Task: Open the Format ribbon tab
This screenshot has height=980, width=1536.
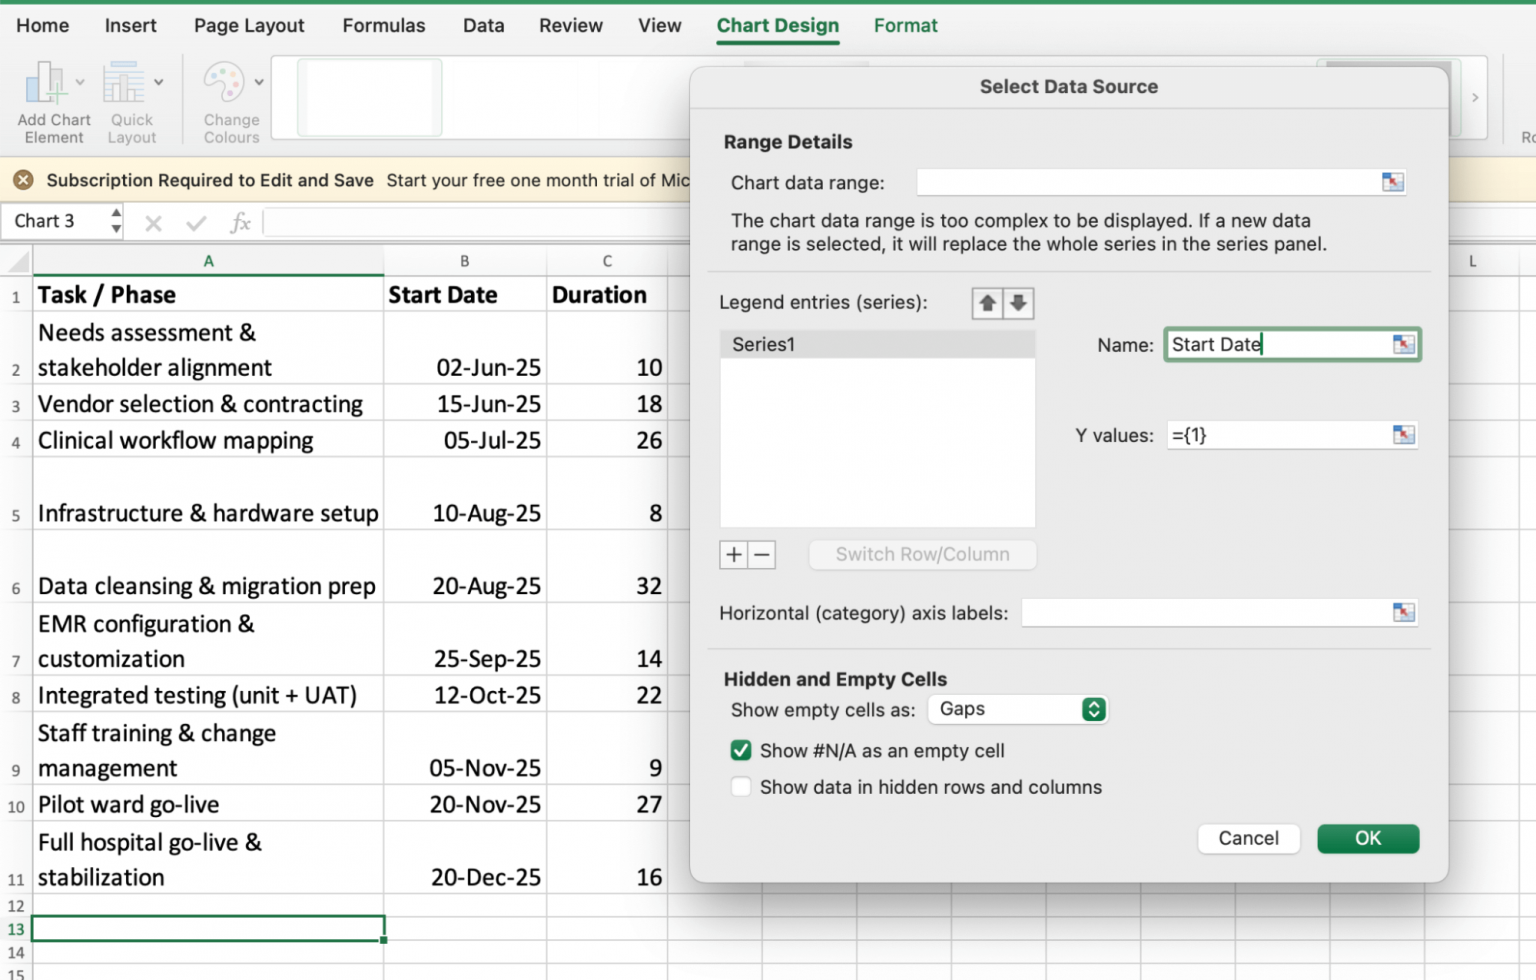Action: [x=905, y=25]
